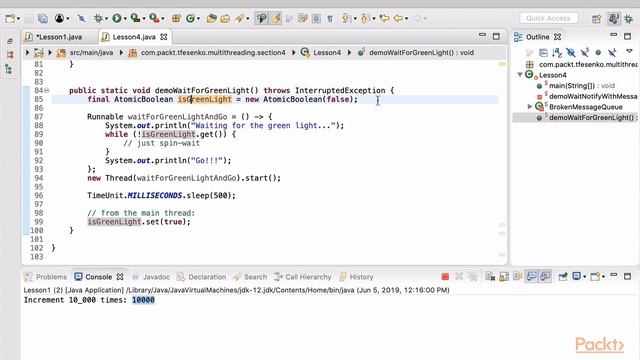Click the Previous Annotation icon

(365, 18)
